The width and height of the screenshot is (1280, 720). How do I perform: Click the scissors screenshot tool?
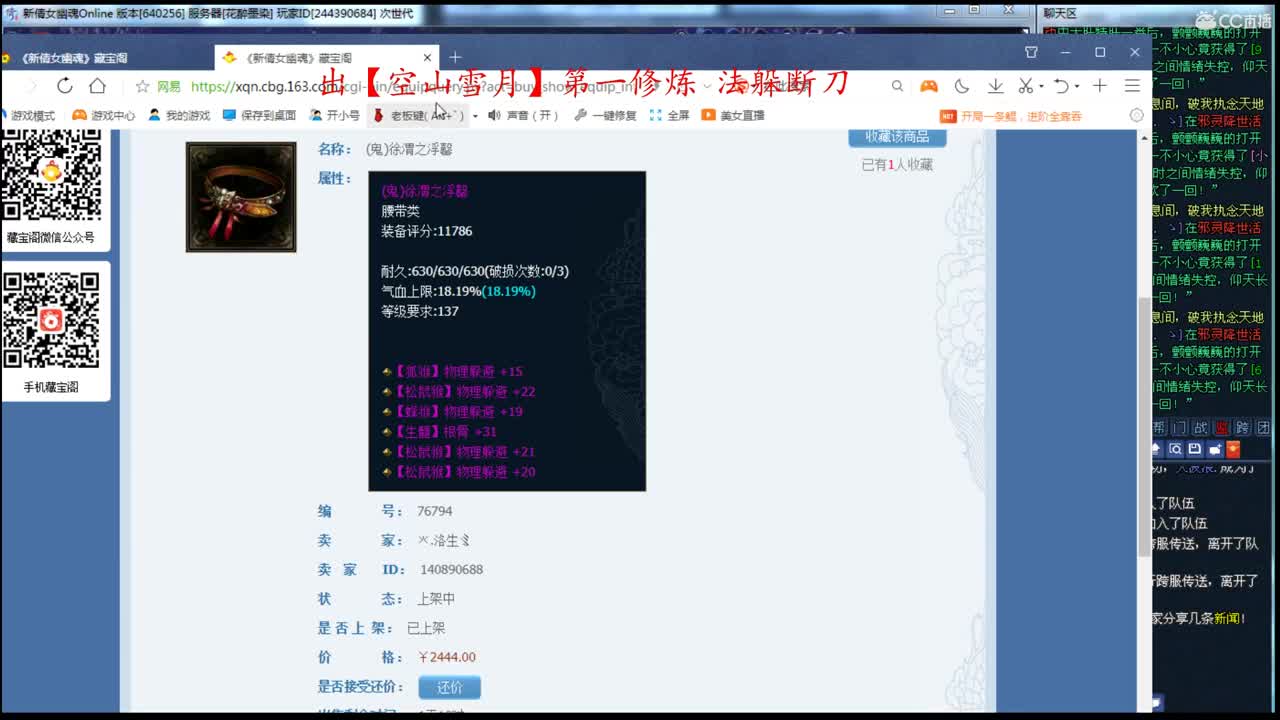(1026, 86)
